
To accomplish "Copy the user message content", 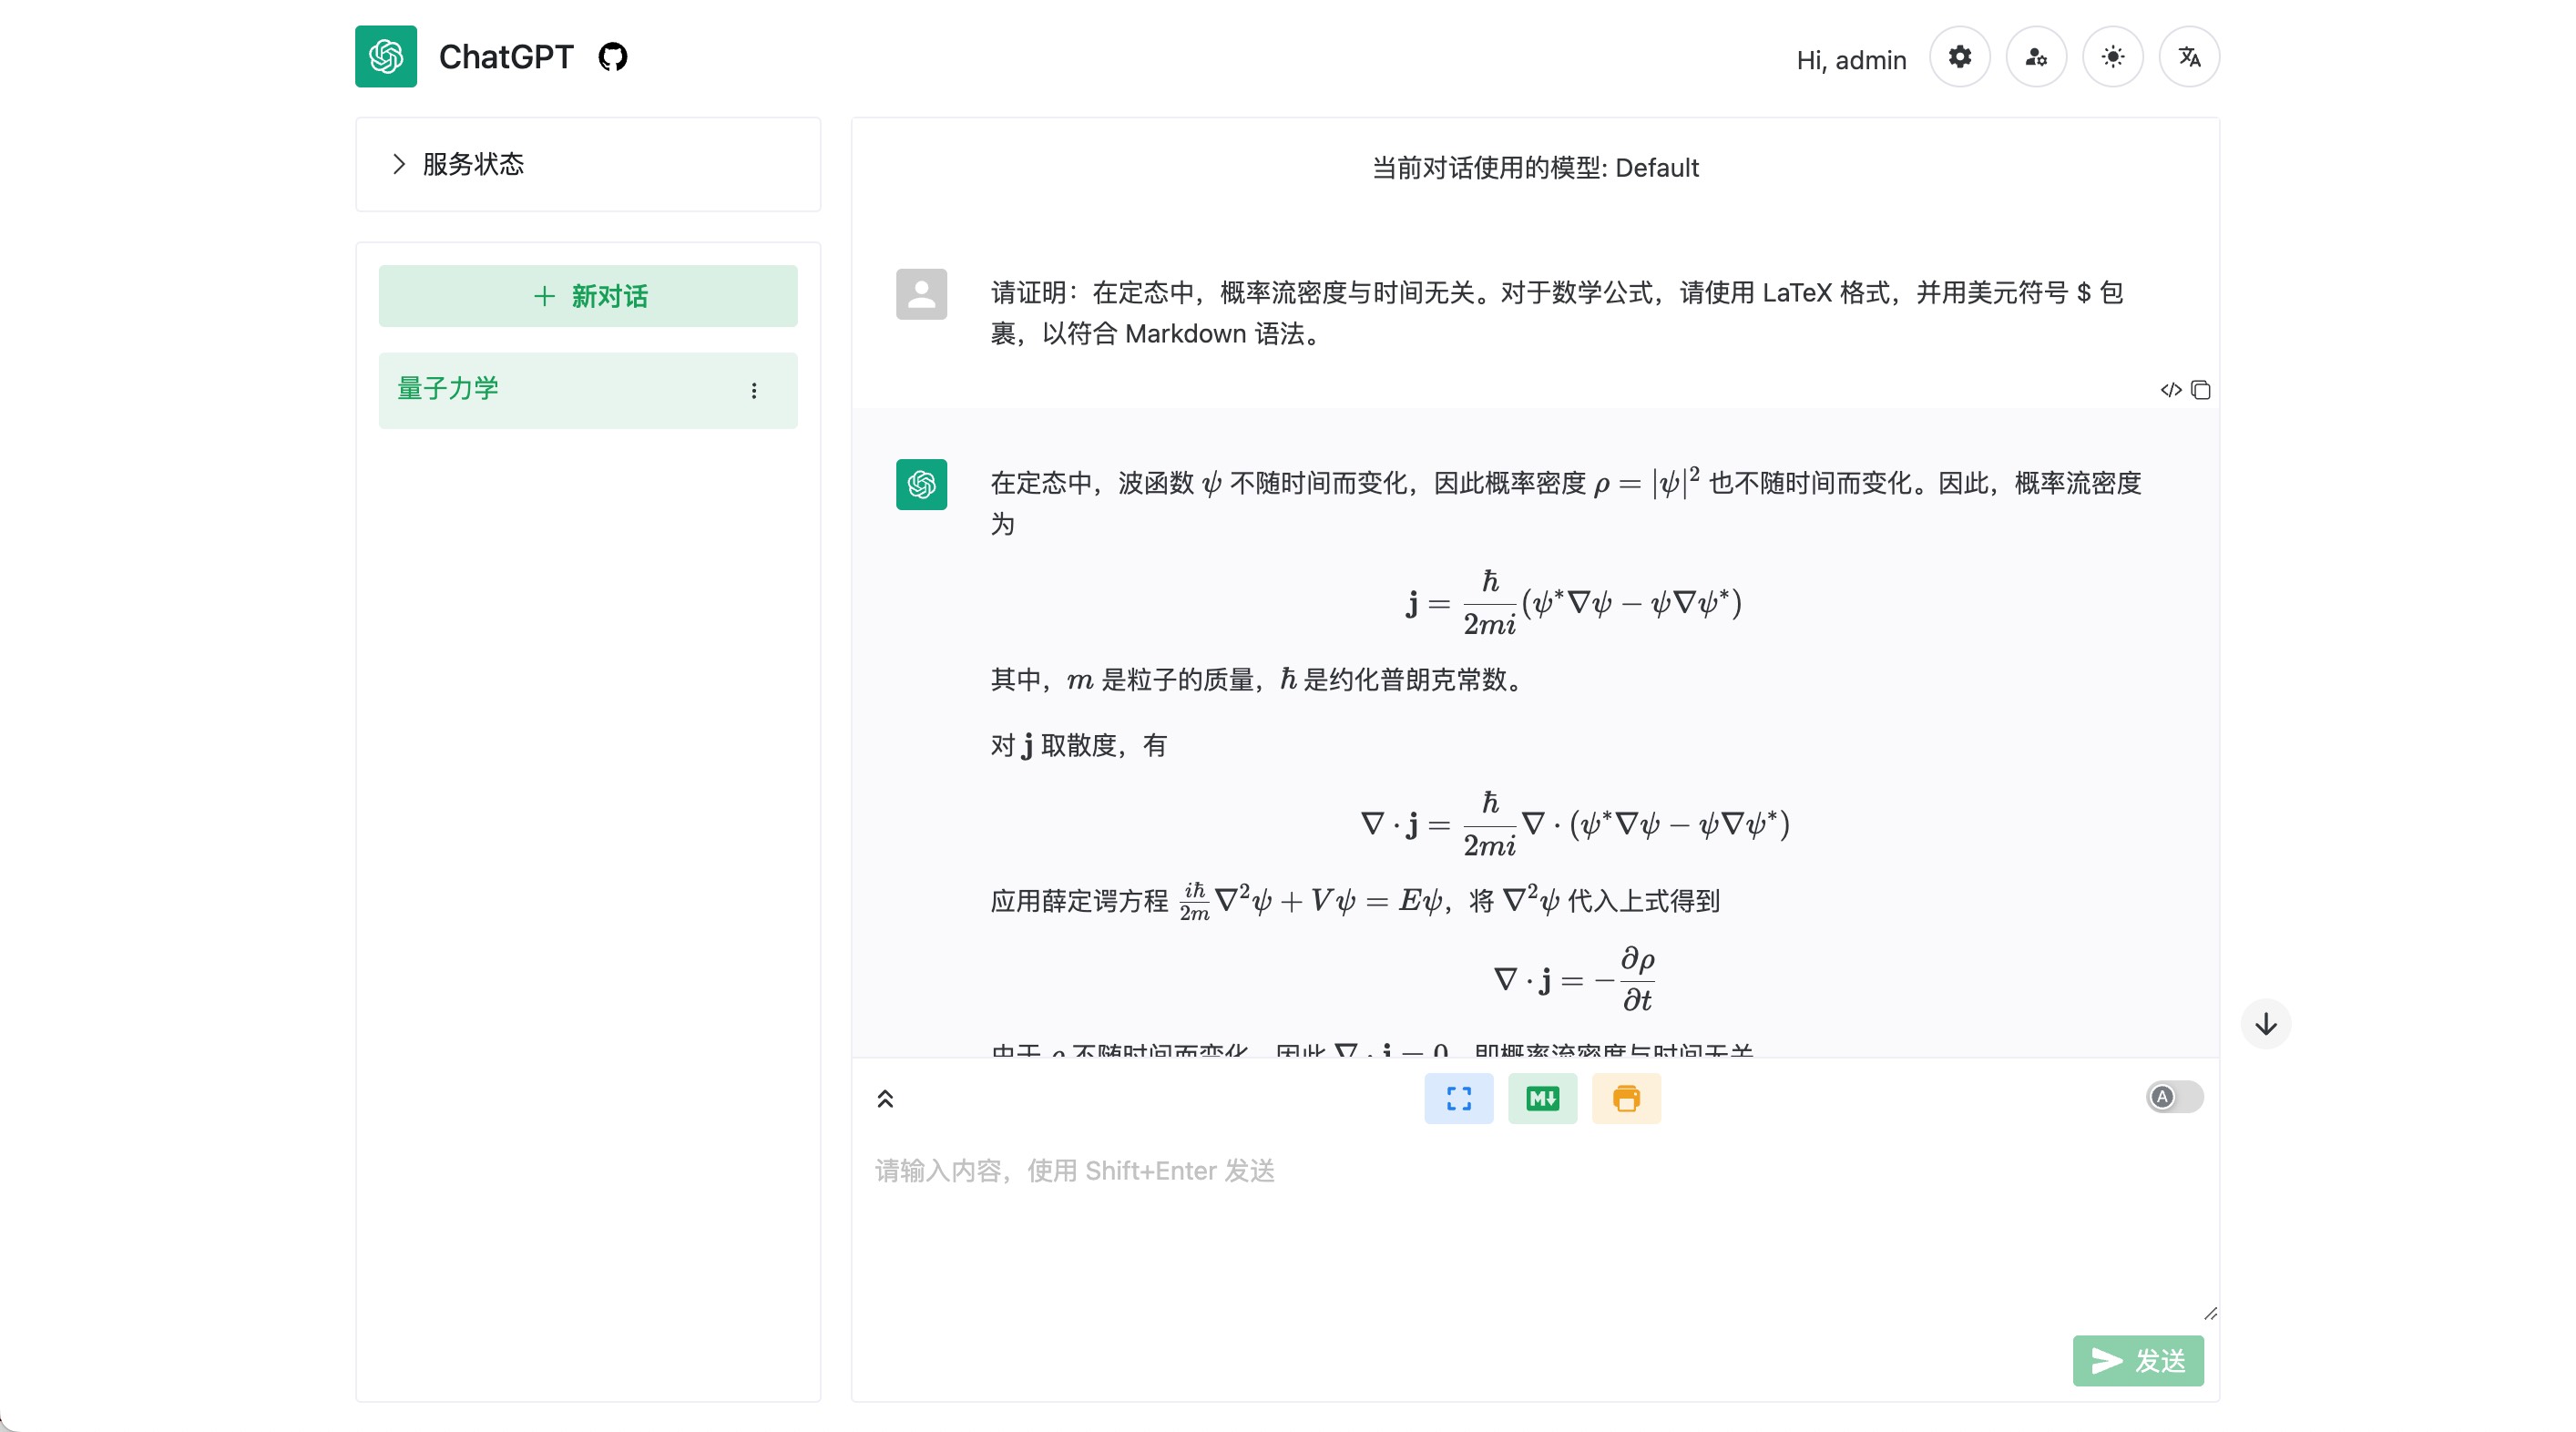I will 2200,390.
